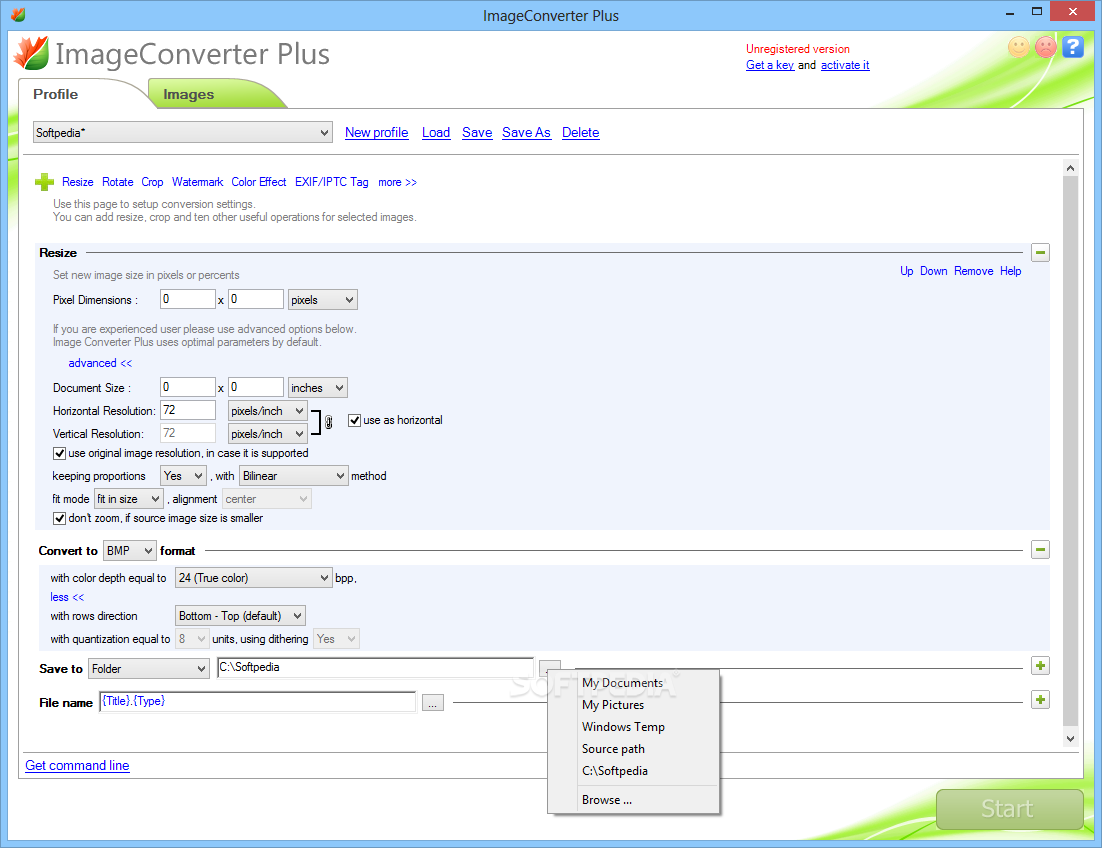The image size is (1102, 848).
Task: Toggle the resolution link chain icon
Action: (328, 422)
